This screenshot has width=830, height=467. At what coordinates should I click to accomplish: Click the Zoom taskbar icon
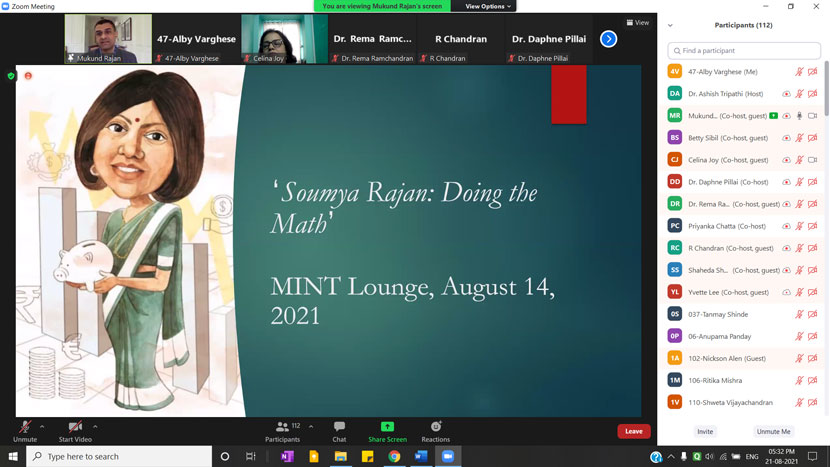448,456
